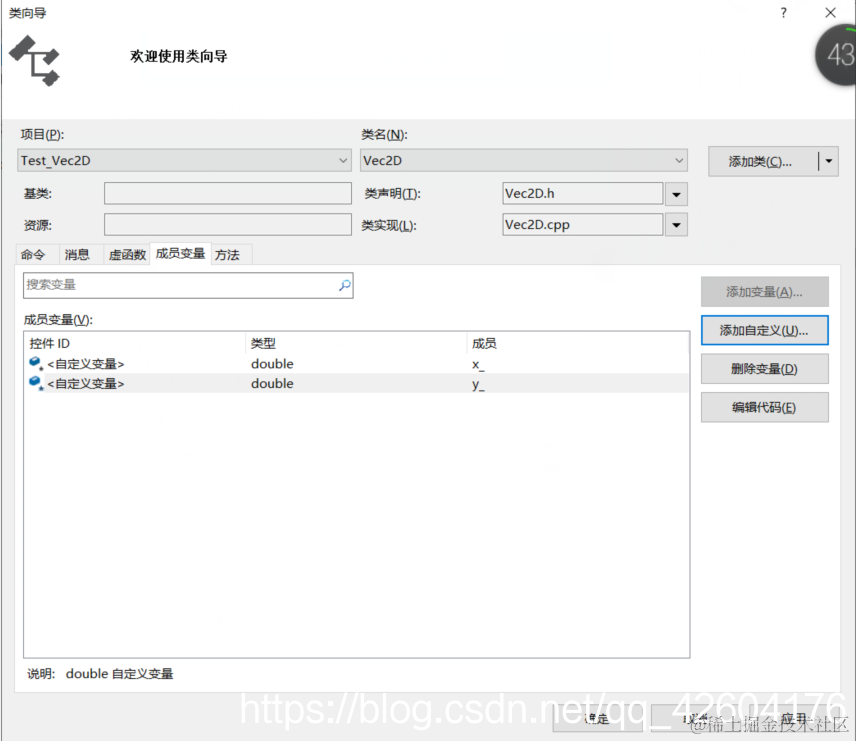This screenshot has width=856, height=741.
Task: Open the split arrow of 添加类 button
Action: tap(829, 161)
